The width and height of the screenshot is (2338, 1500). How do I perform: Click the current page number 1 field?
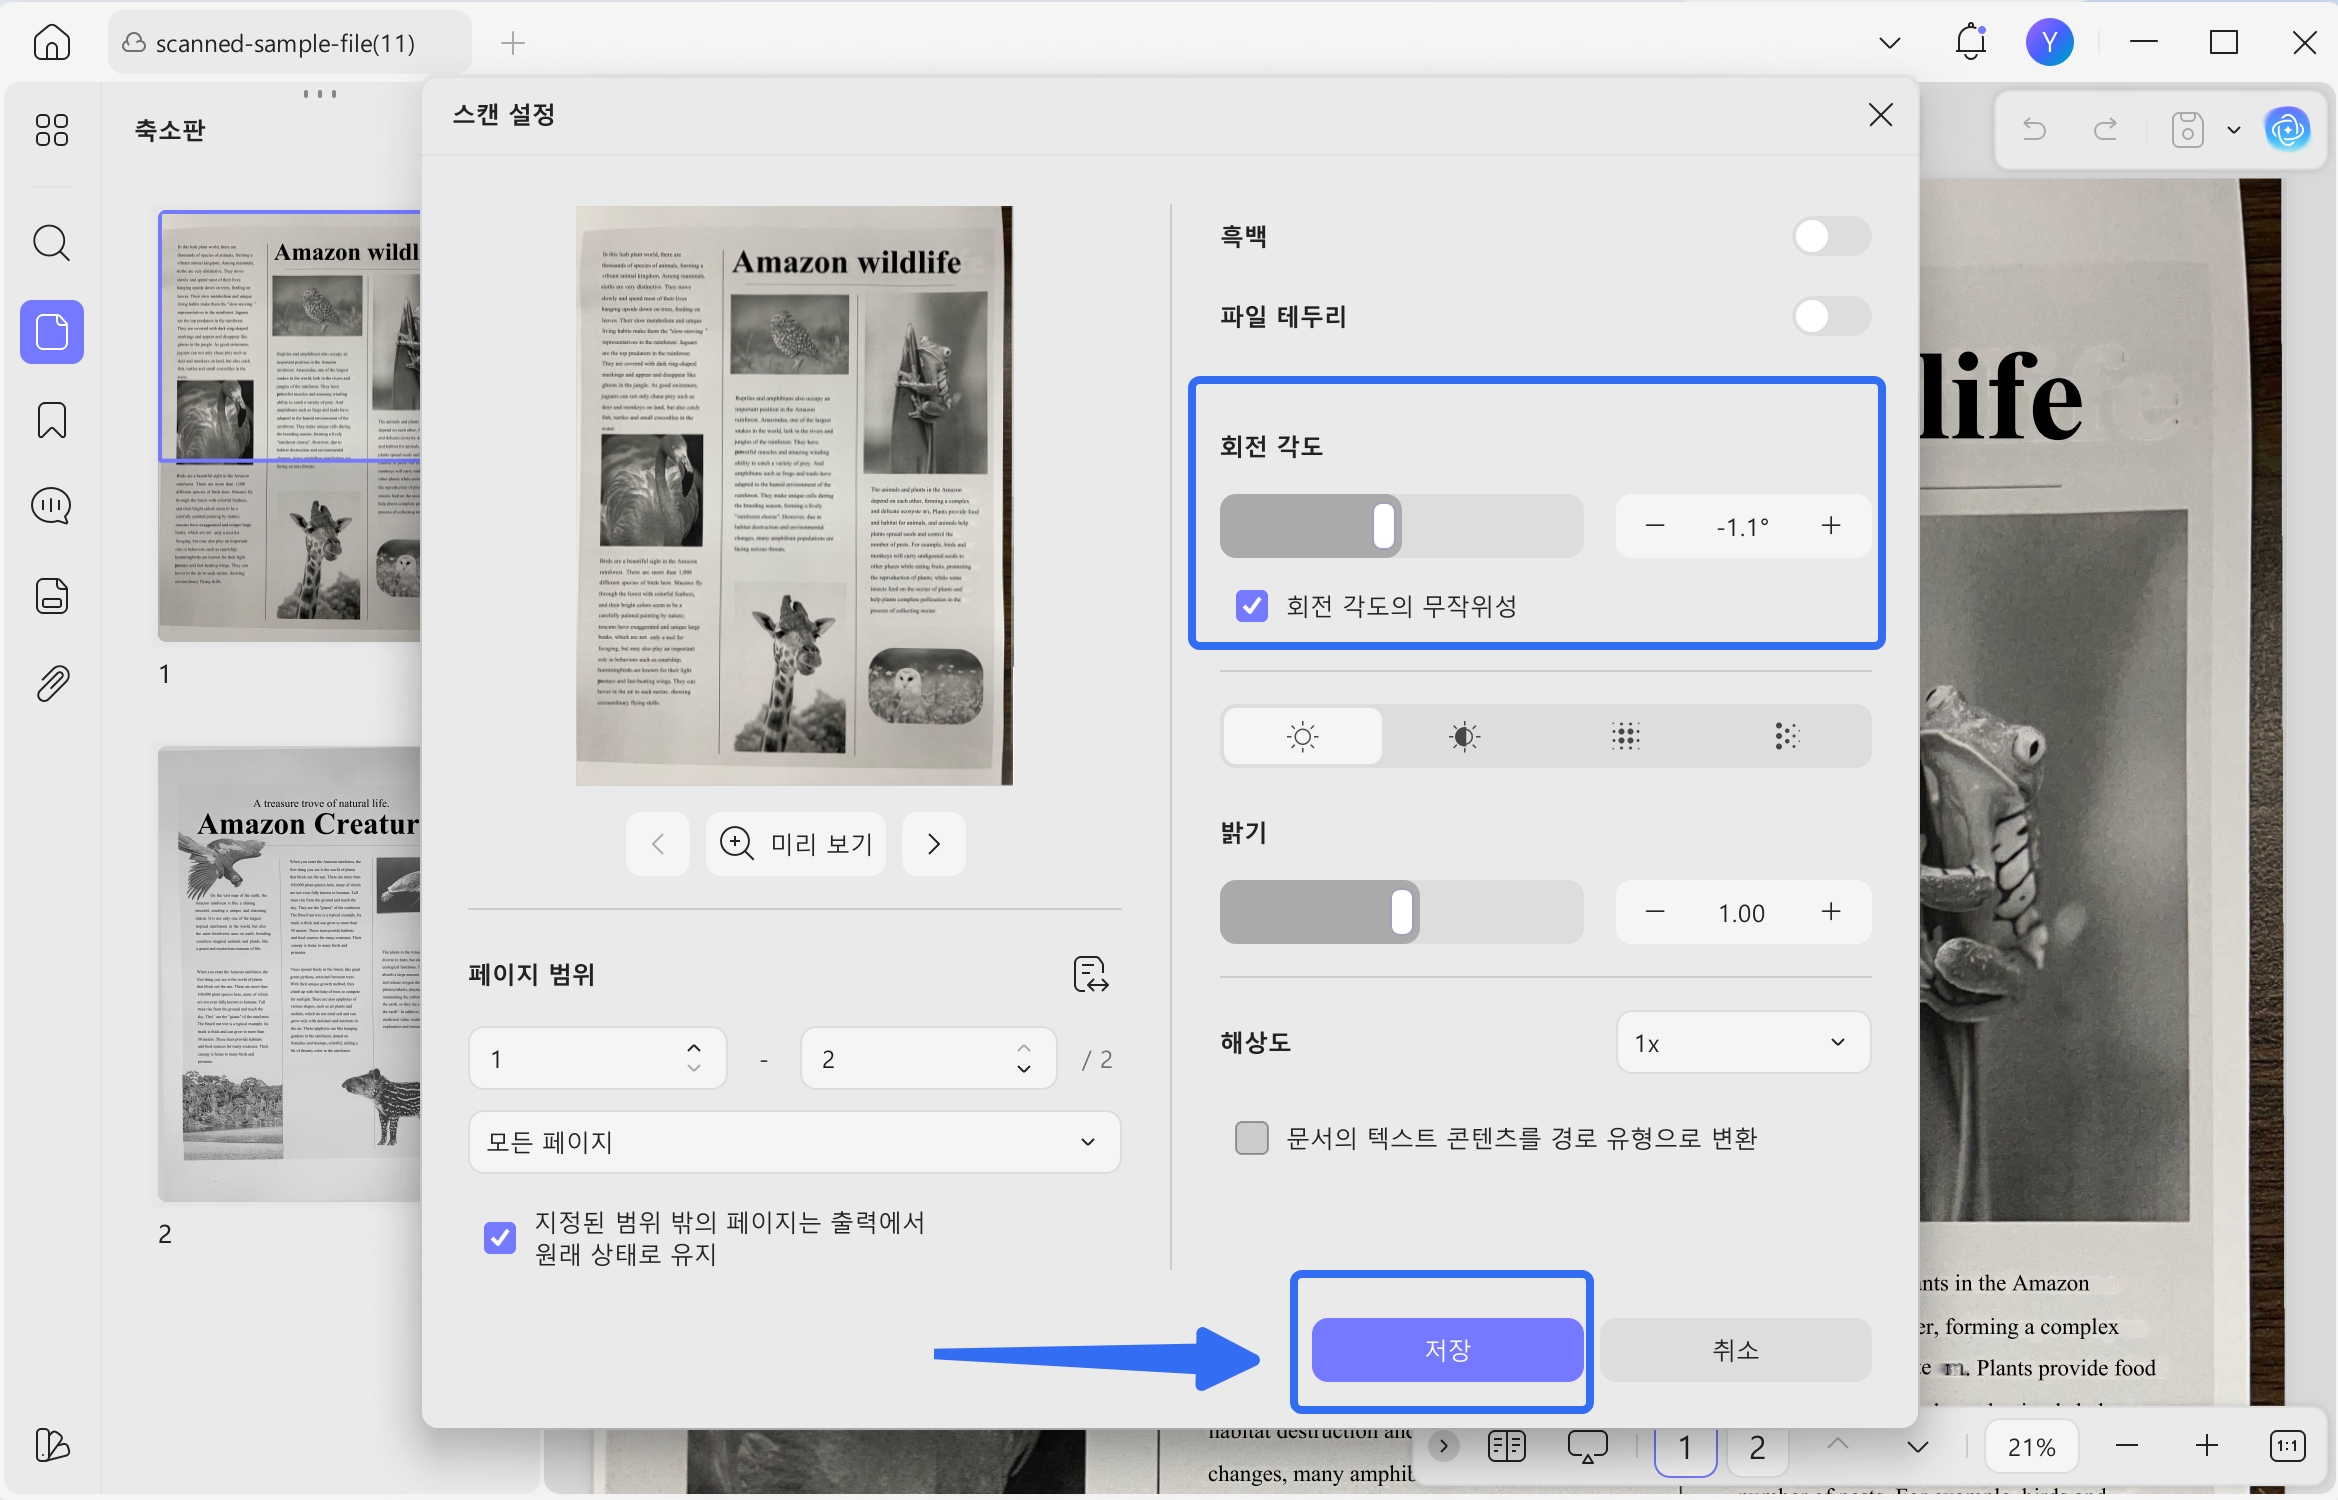[x=1685, y=1448]
